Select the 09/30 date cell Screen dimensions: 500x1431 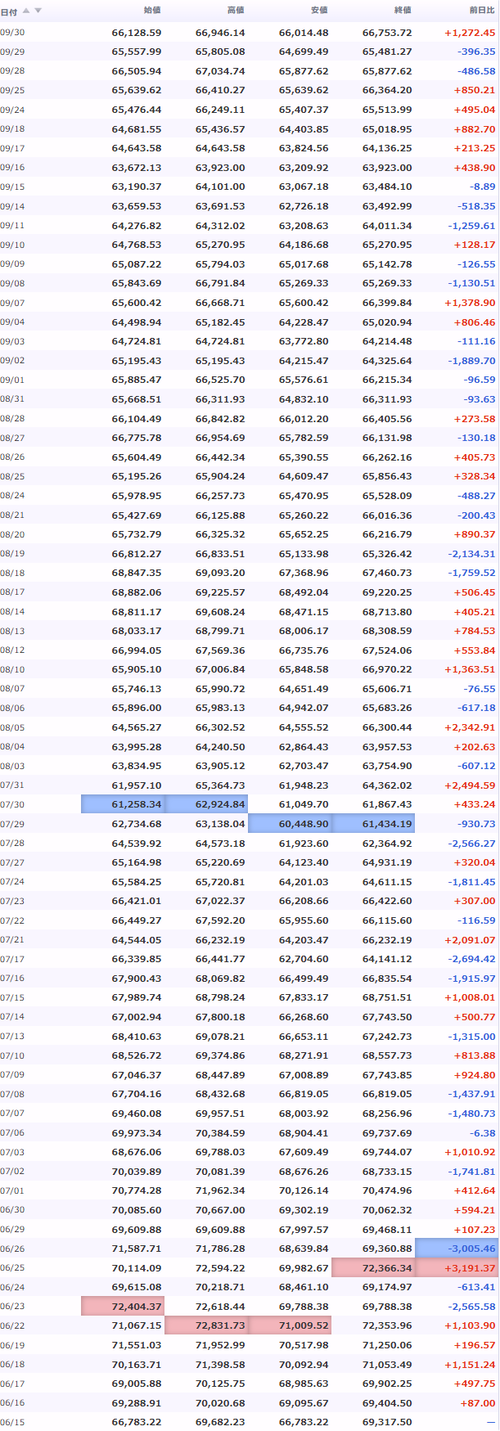coord(12,33)
